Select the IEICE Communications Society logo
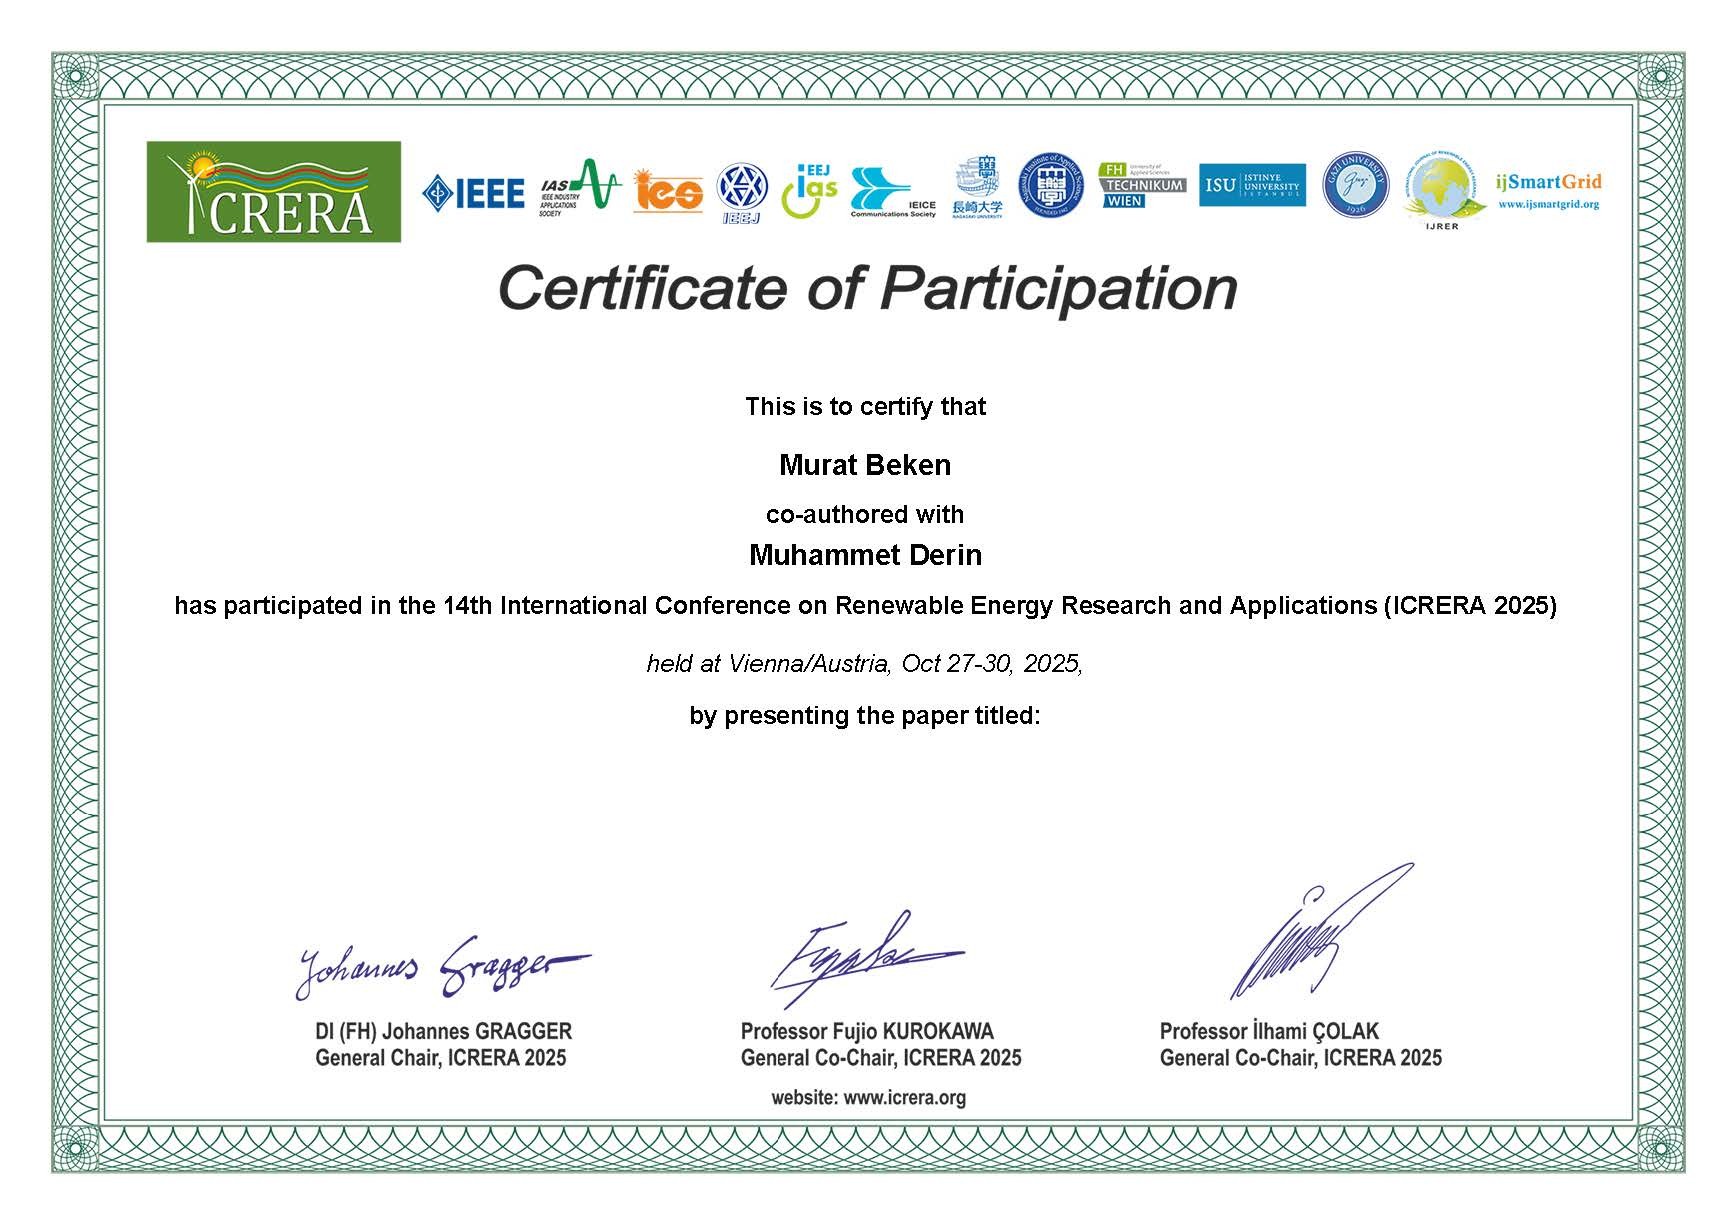Image resolution: width=1731 pixels, height=1224 pixels. (x=892, y=192)
